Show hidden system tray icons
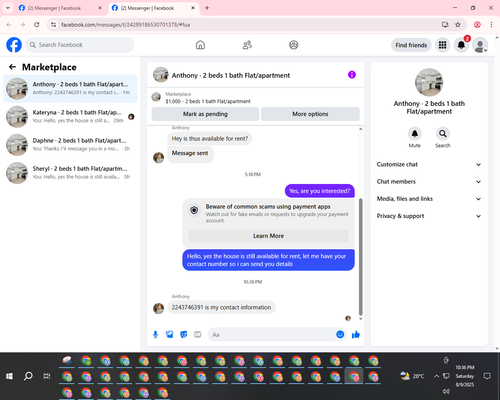The width and height of the screenshot is (500, 400). pyautogui.click(x=436, y=376)
